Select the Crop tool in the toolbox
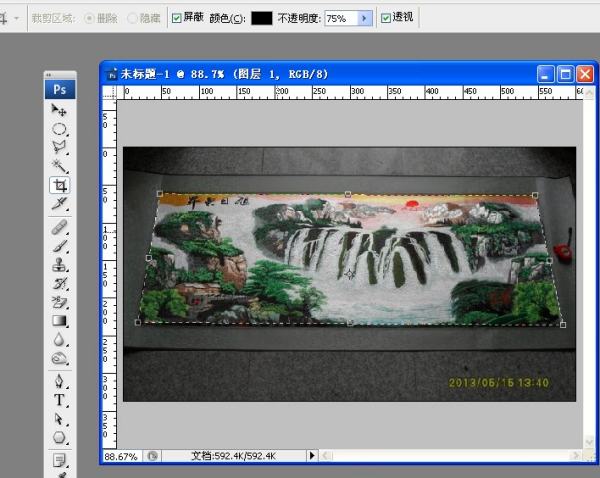 coord(59,185)
